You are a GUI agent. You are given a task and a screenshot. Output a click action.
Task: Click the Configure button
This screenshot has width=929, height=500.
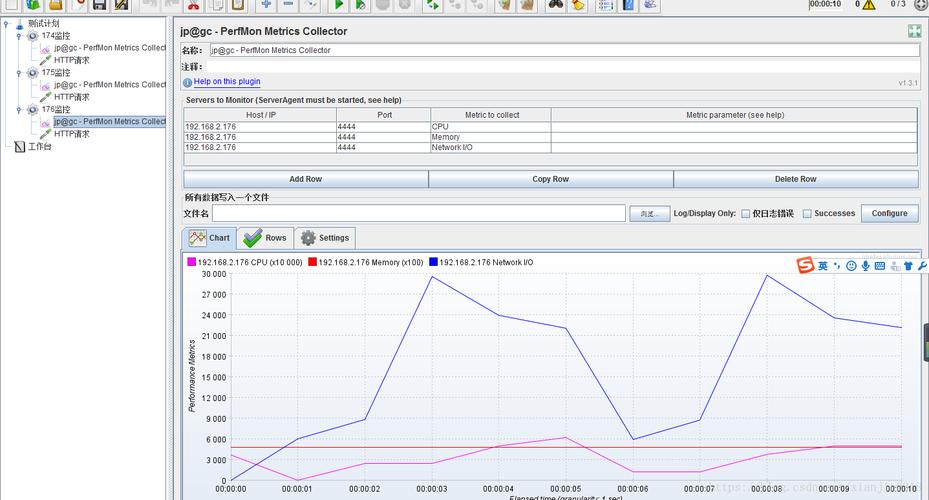click(x=889, y=213)
